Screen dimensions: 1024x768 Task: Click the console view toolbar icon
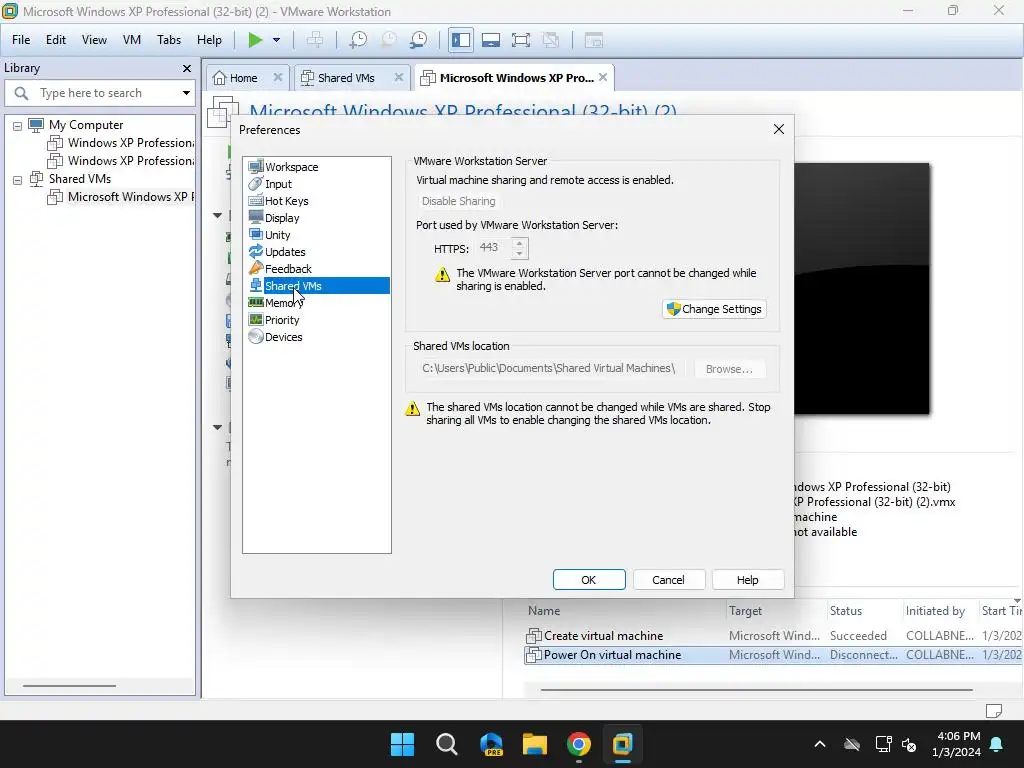coord(593,40)
